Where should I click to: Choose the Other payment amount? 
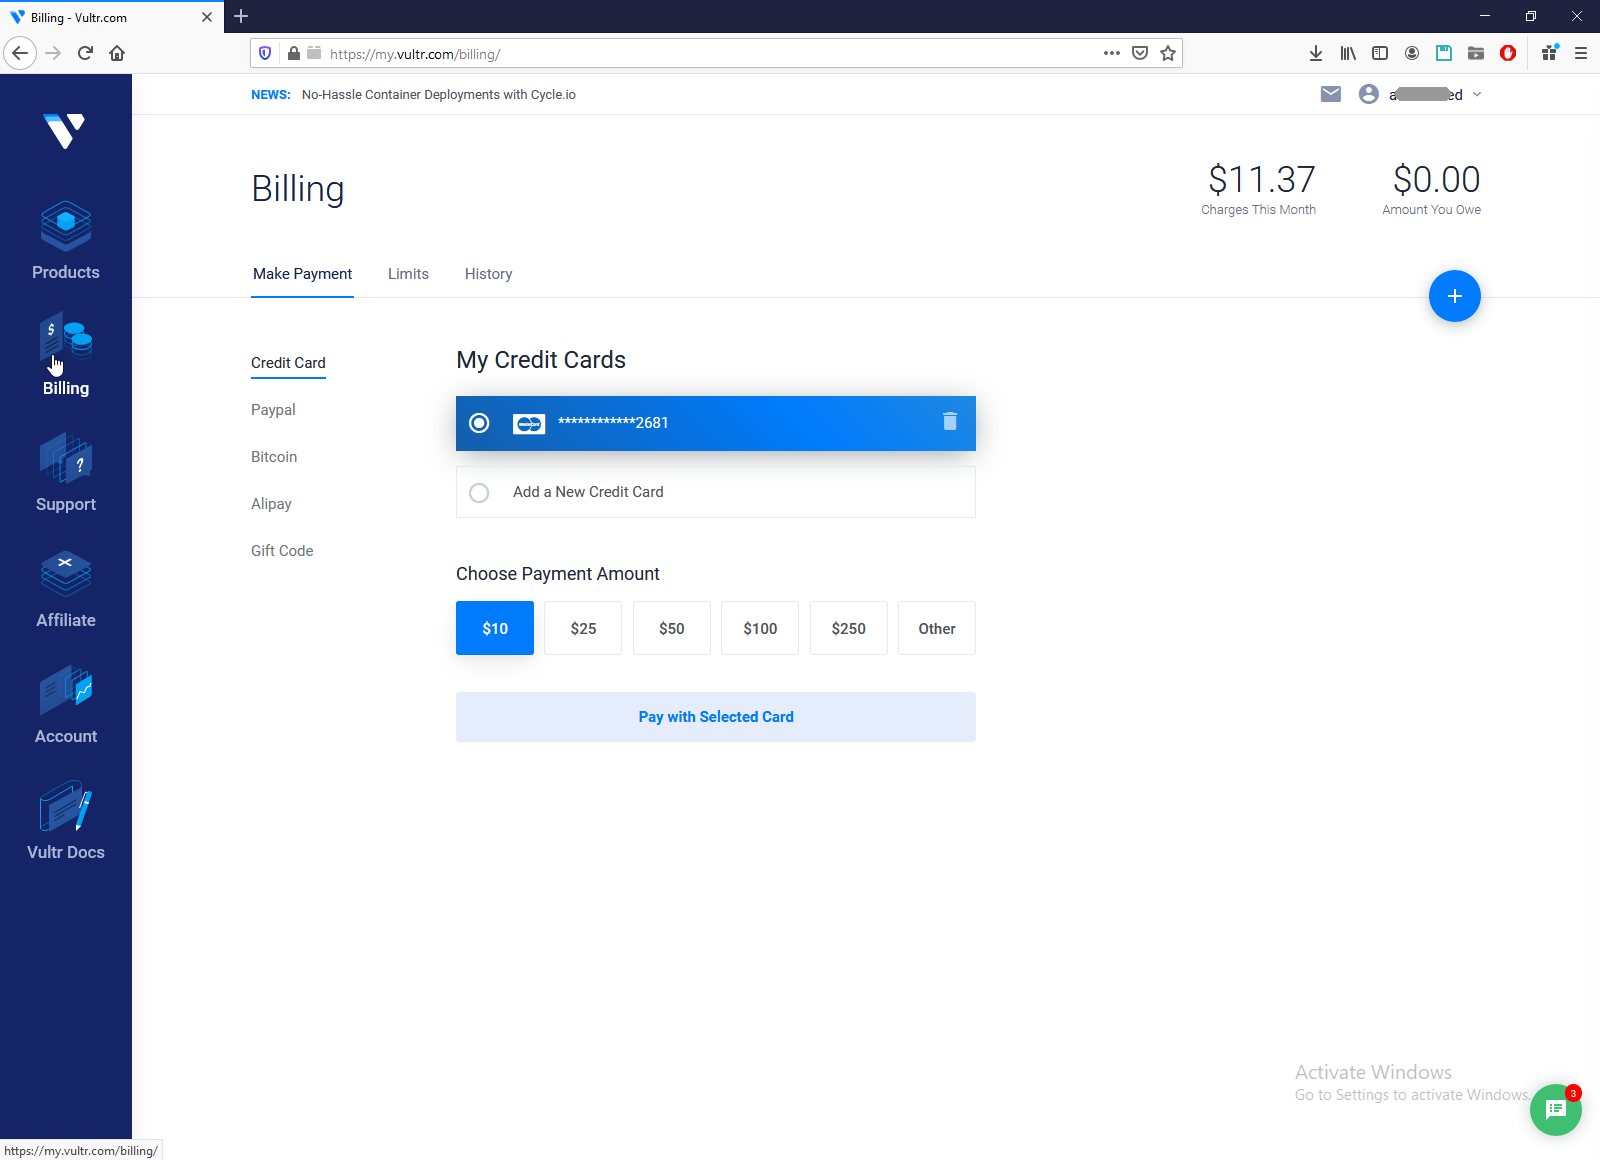tap(937, 628)
